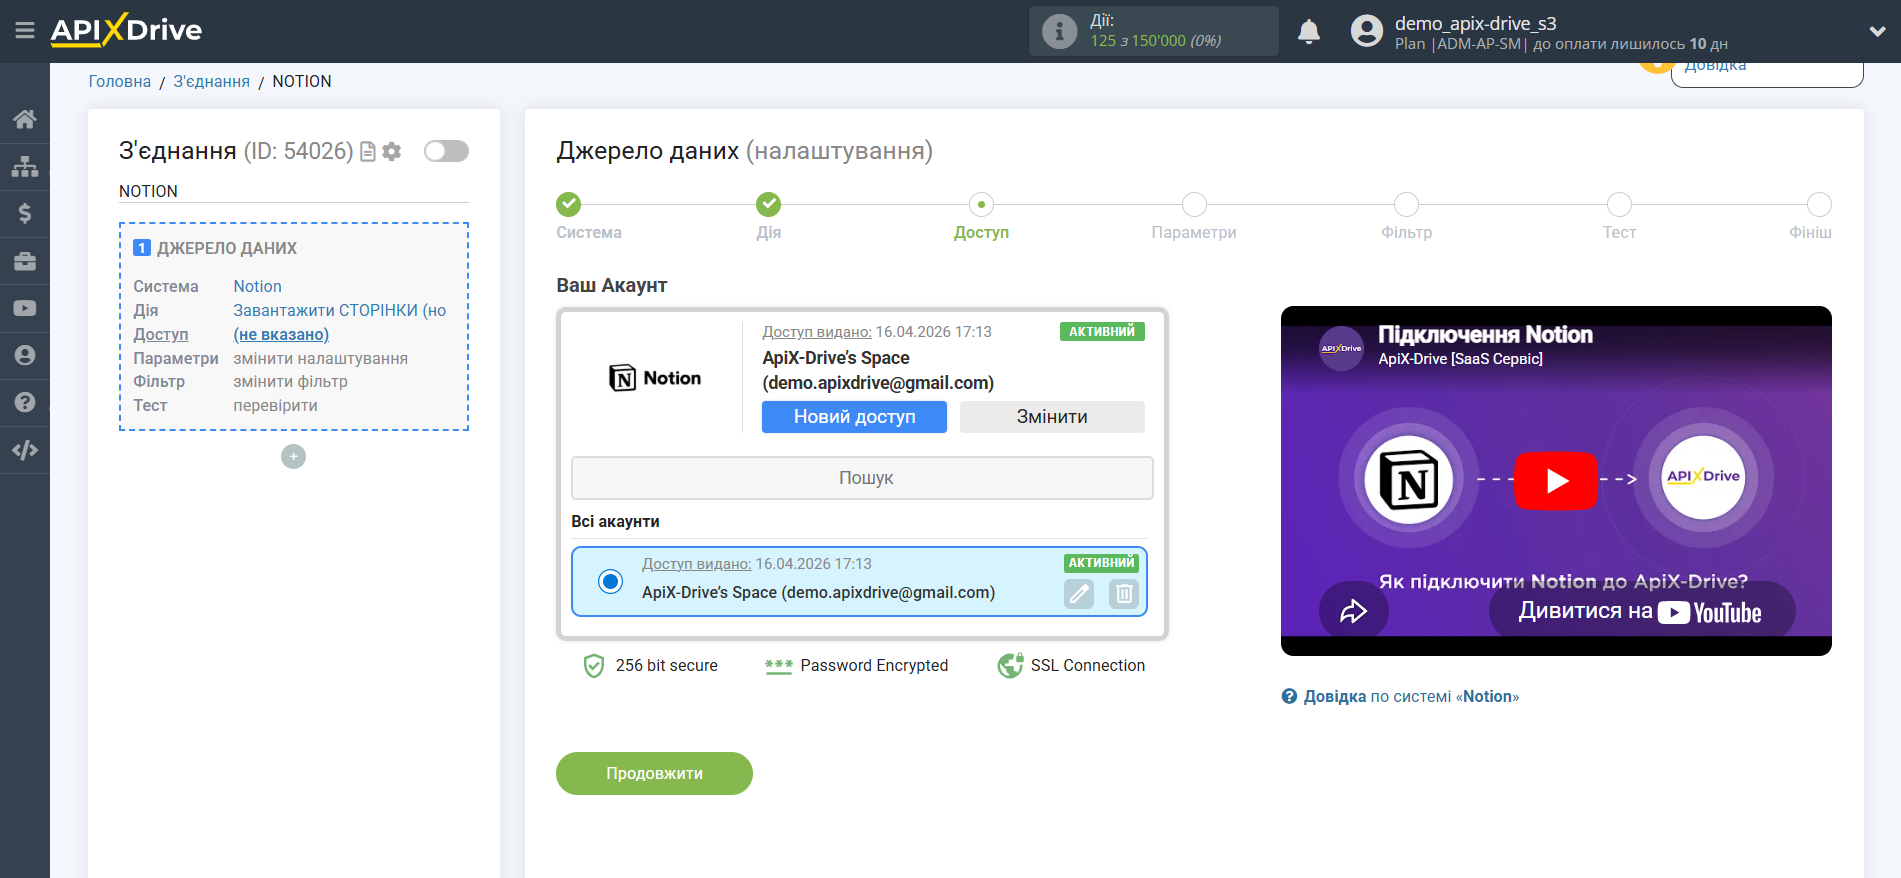Open the Завантажити СТОРІНКИ action link
This screenshot has width=1901, height=878.
point(340,310)
